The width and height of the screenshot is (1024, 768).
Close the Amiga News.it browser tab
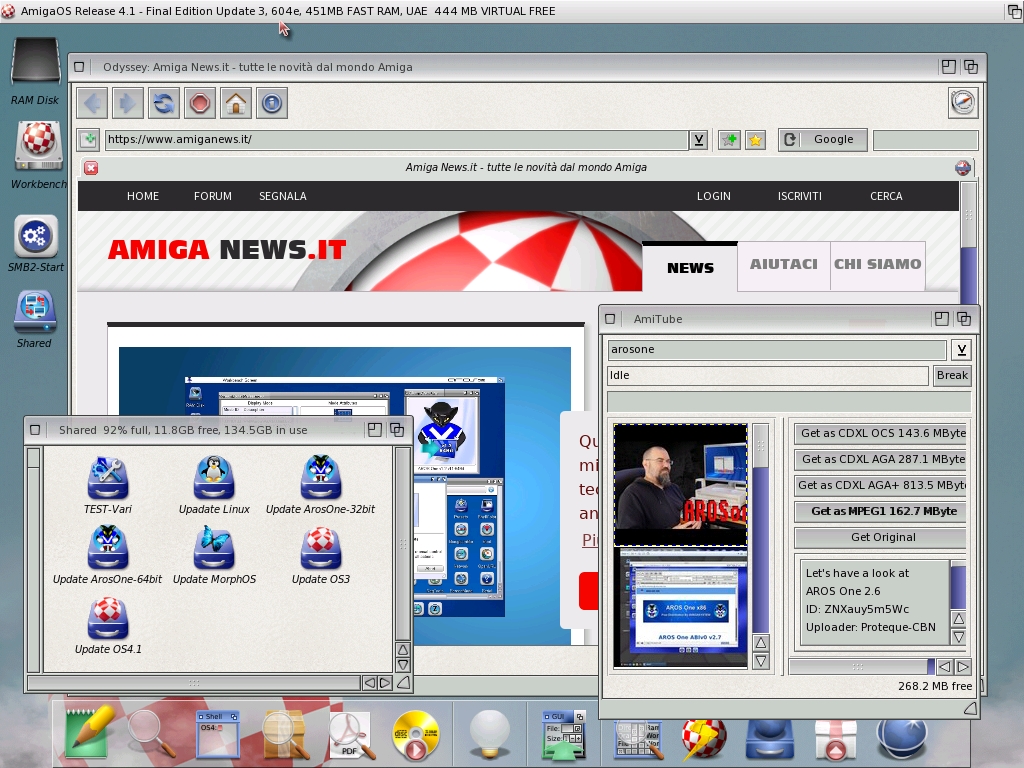tap(91, 168)
